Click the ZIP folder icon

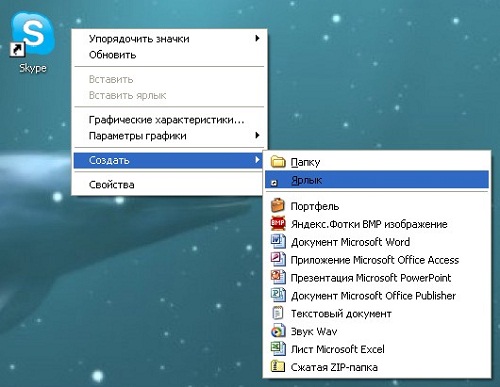pos(278,367)
